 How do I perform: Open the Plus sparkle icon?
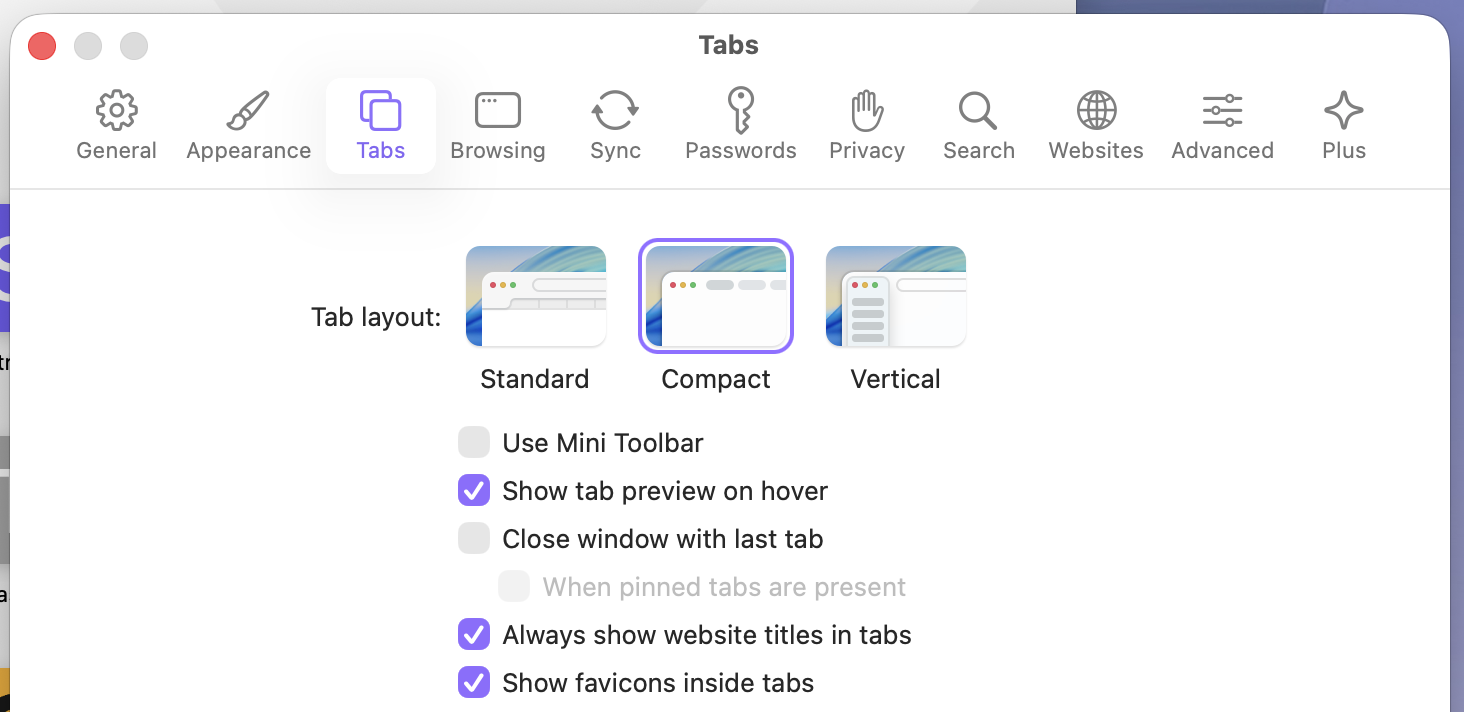[x=1343, y=111]
